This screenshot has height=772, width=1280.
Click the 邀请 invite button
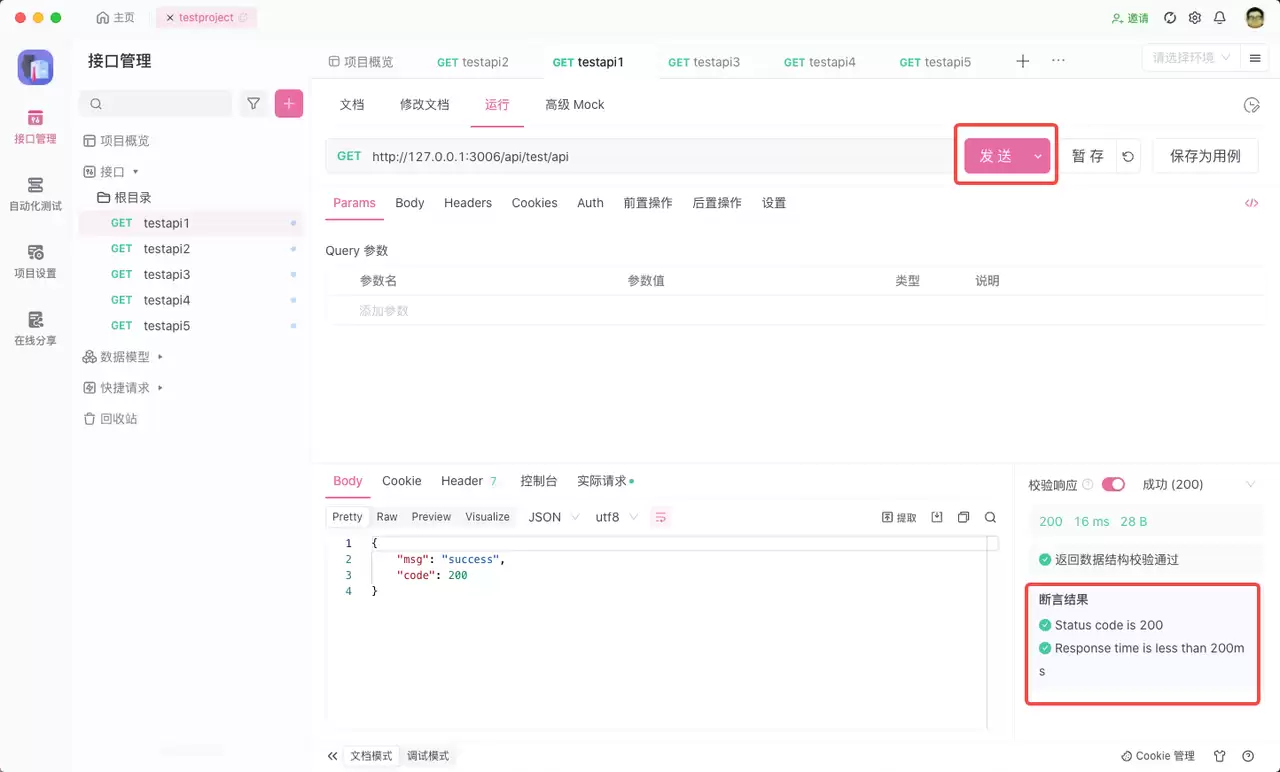(x=1130, y=18)
